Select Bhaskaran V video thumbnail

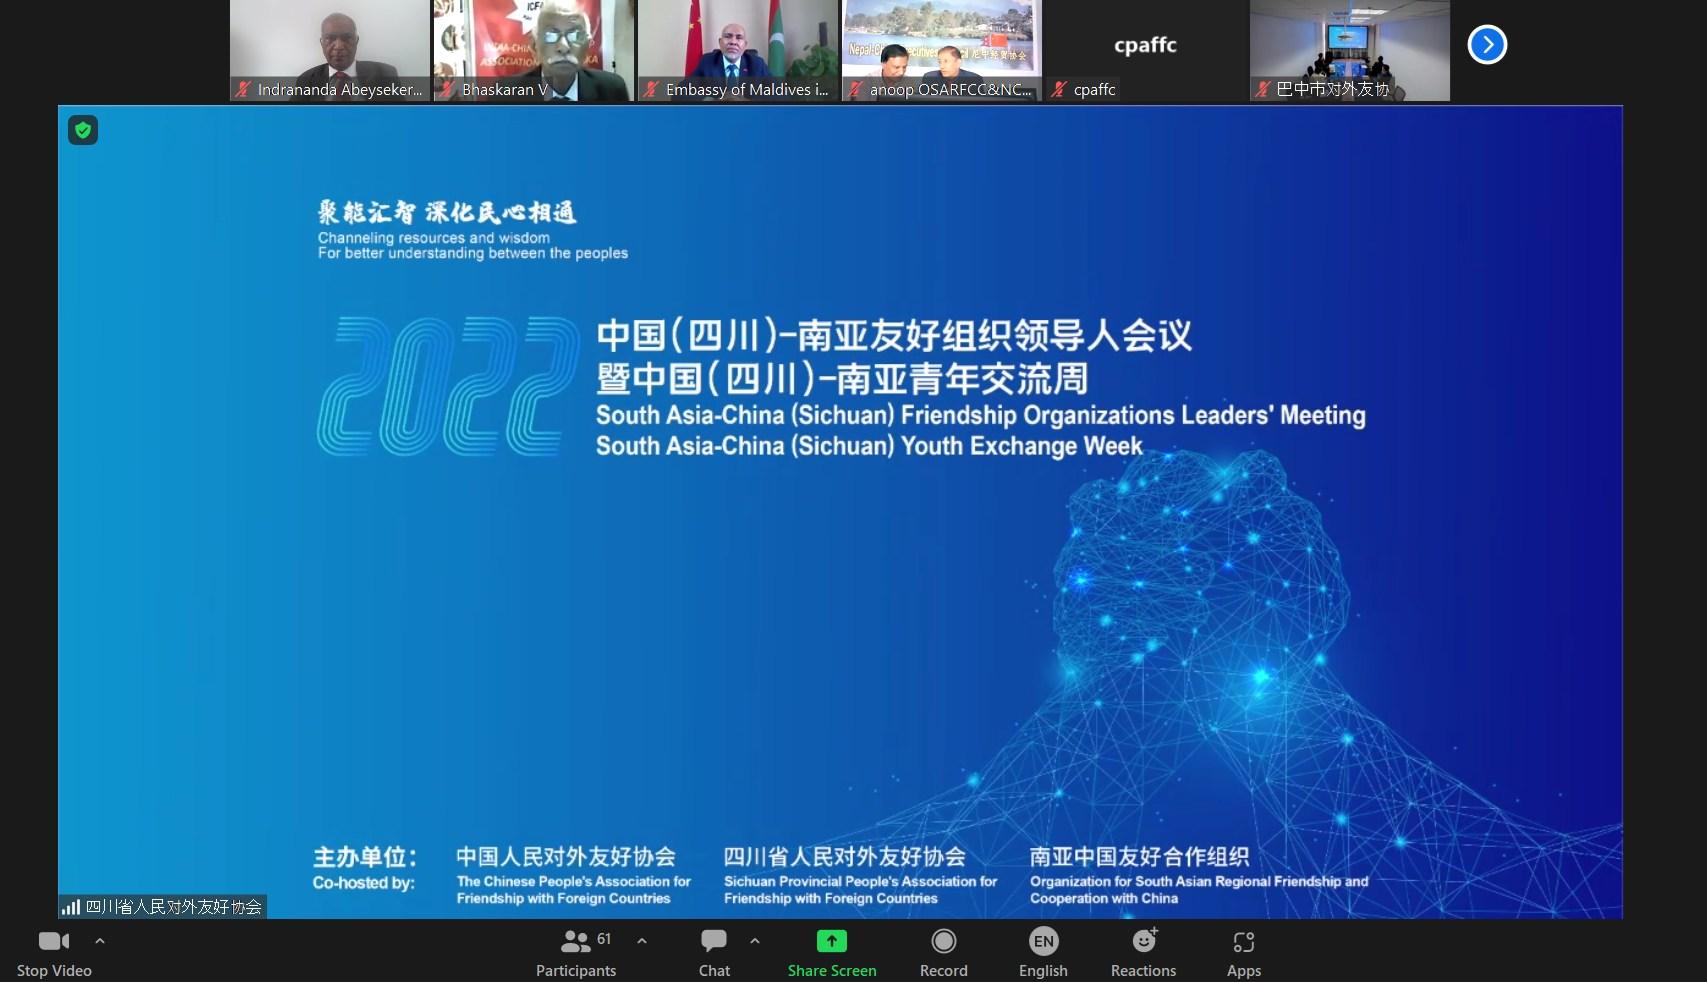click(x=534, y=50)
